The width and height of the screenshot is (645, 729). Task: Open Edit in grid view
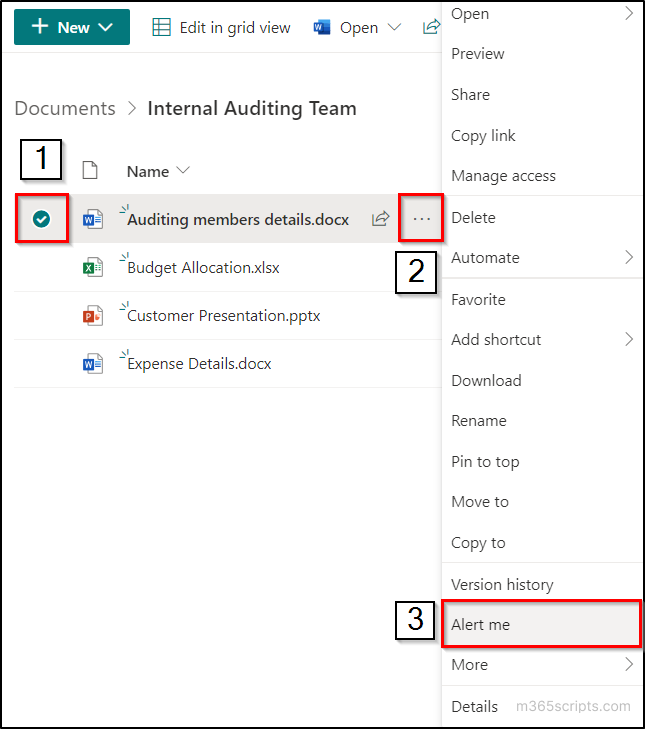coord(221,27)
